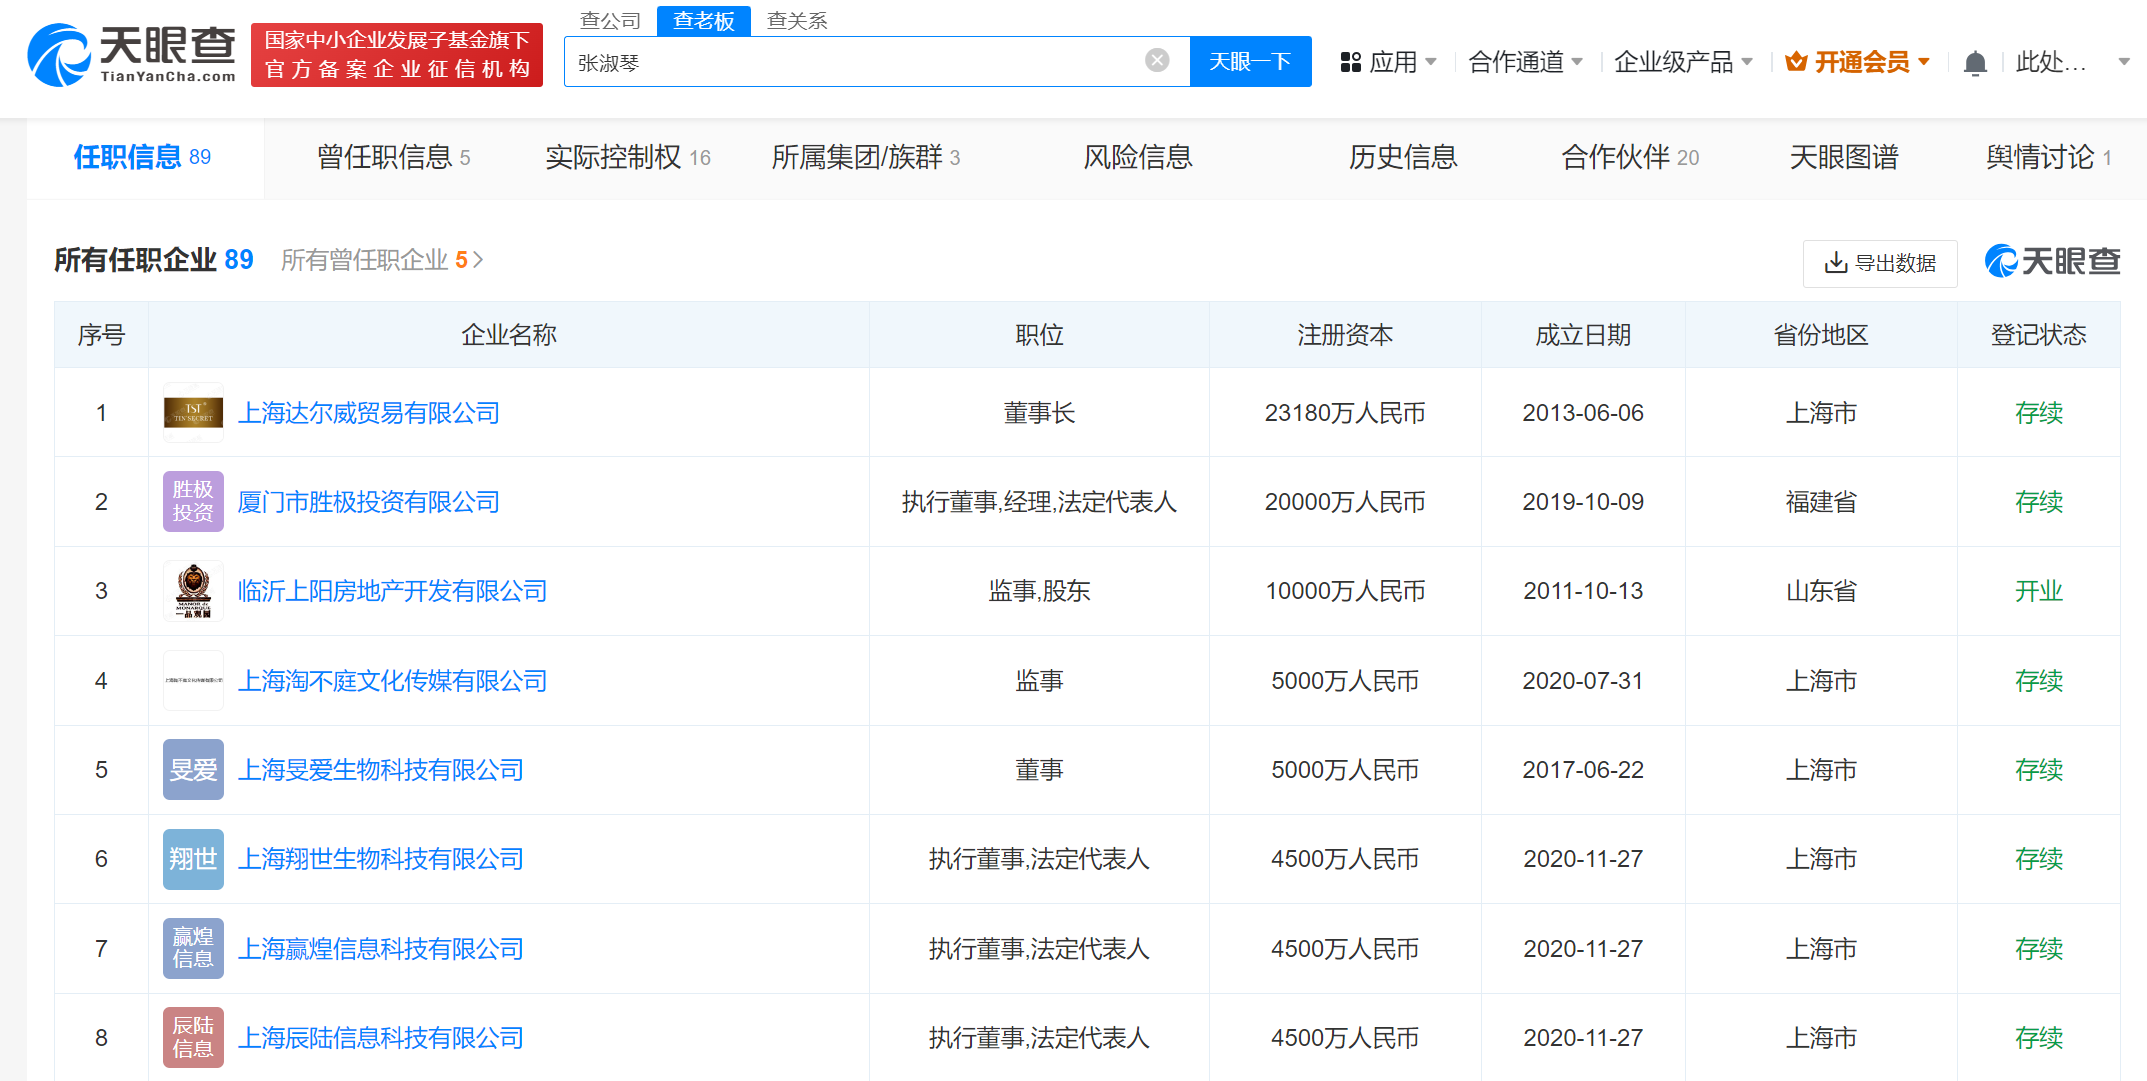This screenshot has width=2147, height=1081.
Task: Select the 所属集团/族群 3 tab
Action: tap(865, 157)
